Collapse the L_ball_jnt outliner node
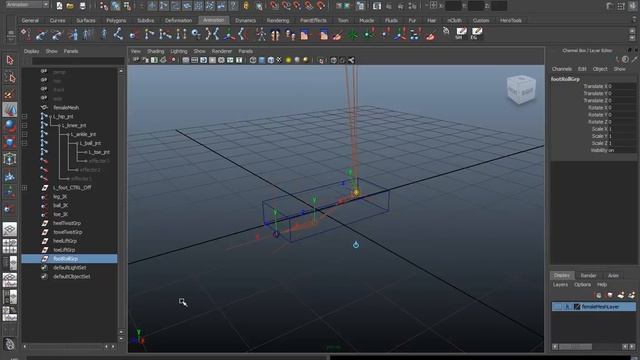The width and height of the screenshot is (640, 360). [24, 144]
